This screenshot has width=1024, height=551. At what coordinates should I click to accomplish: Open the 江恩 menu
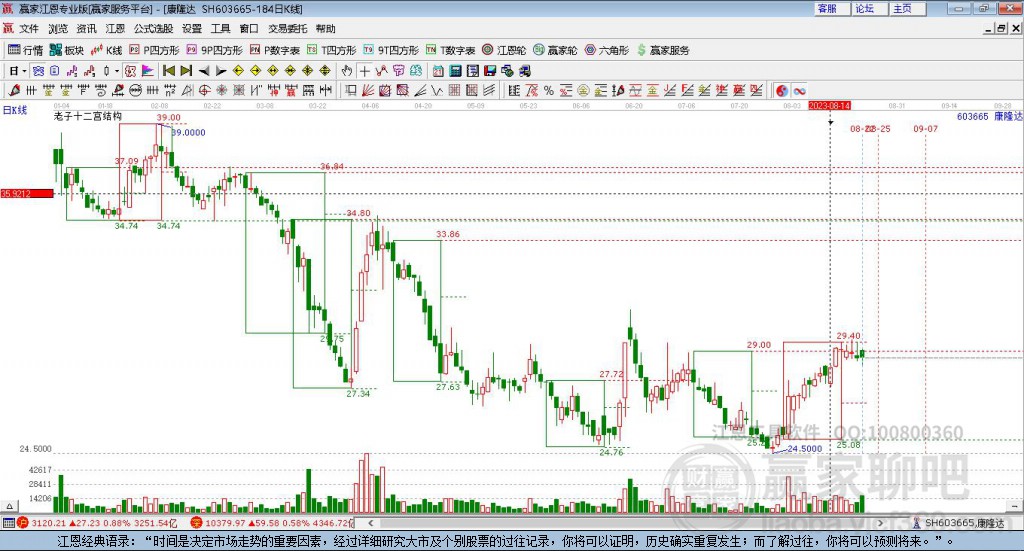[x=115, y=29]
